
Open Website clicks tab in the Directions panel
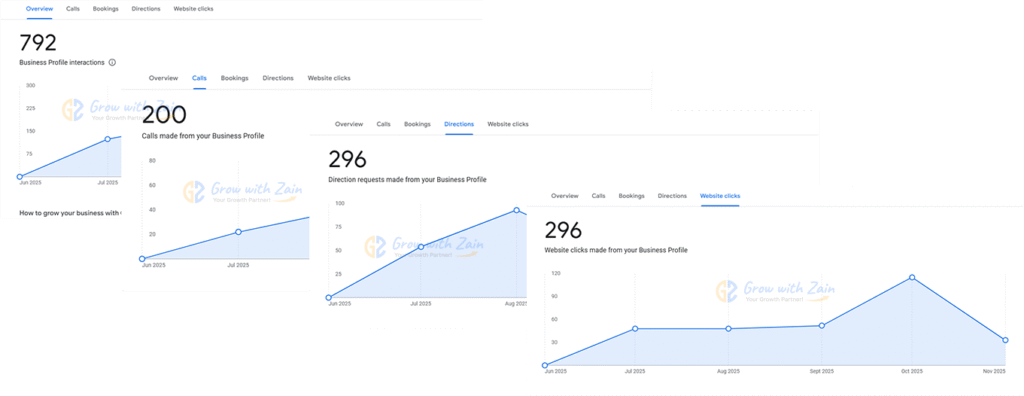tap(508, 124)
